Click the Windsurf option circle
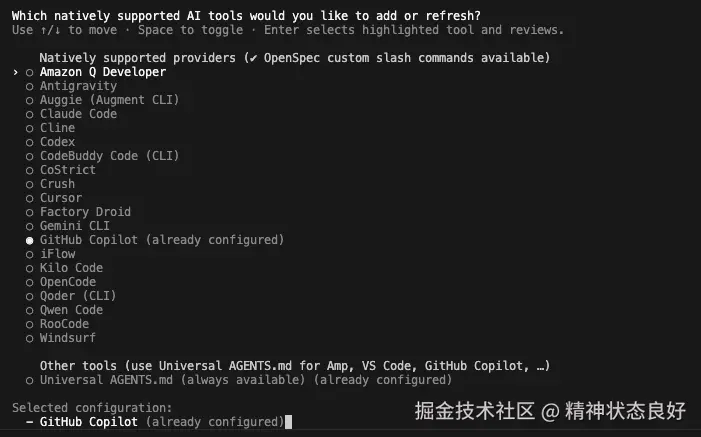701x437 pixels. tap(30, 338)
